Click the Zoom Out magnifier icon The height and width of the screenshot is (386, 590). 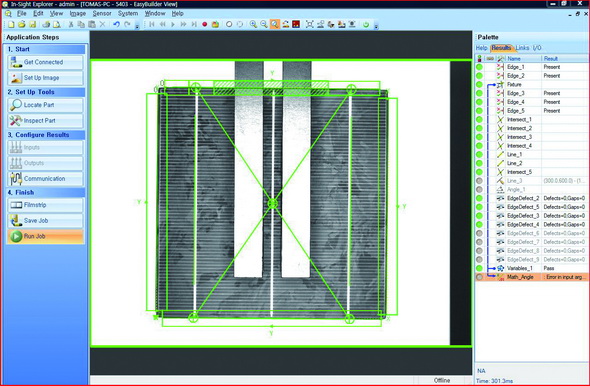(264, 24)
